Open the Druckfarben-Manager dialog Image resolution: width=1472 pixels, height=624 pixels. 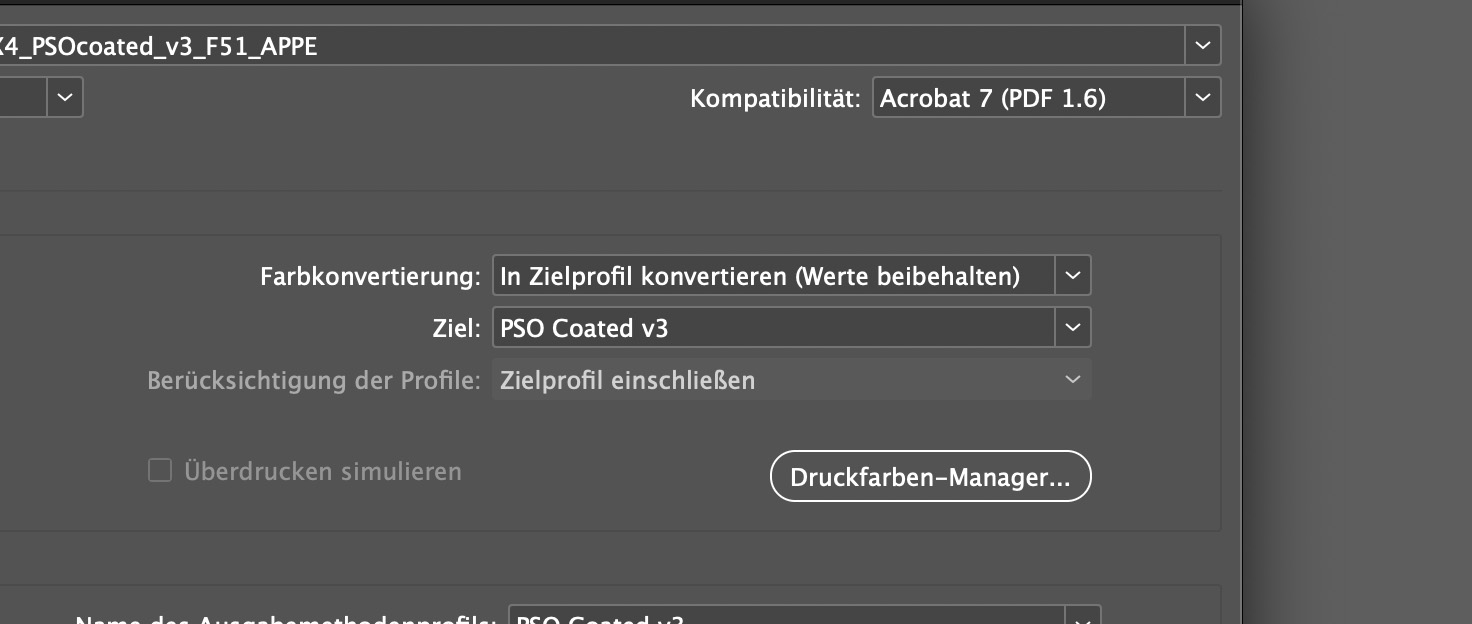coord(930,477)
